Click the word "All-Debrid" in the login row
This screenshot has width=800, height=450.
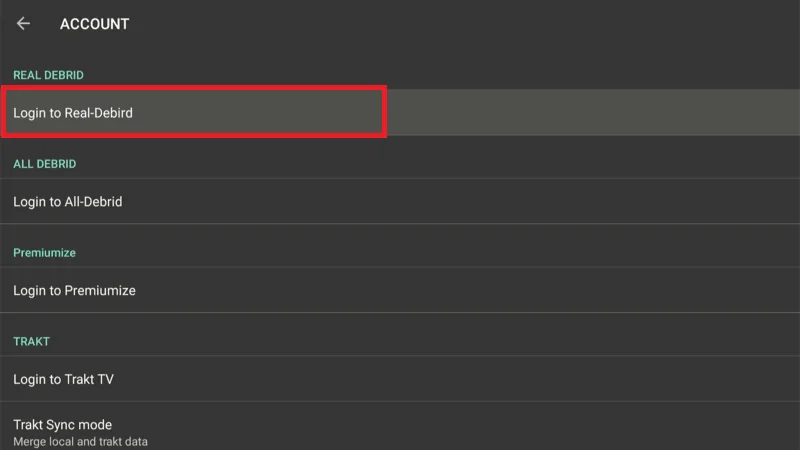coord(93,202)
